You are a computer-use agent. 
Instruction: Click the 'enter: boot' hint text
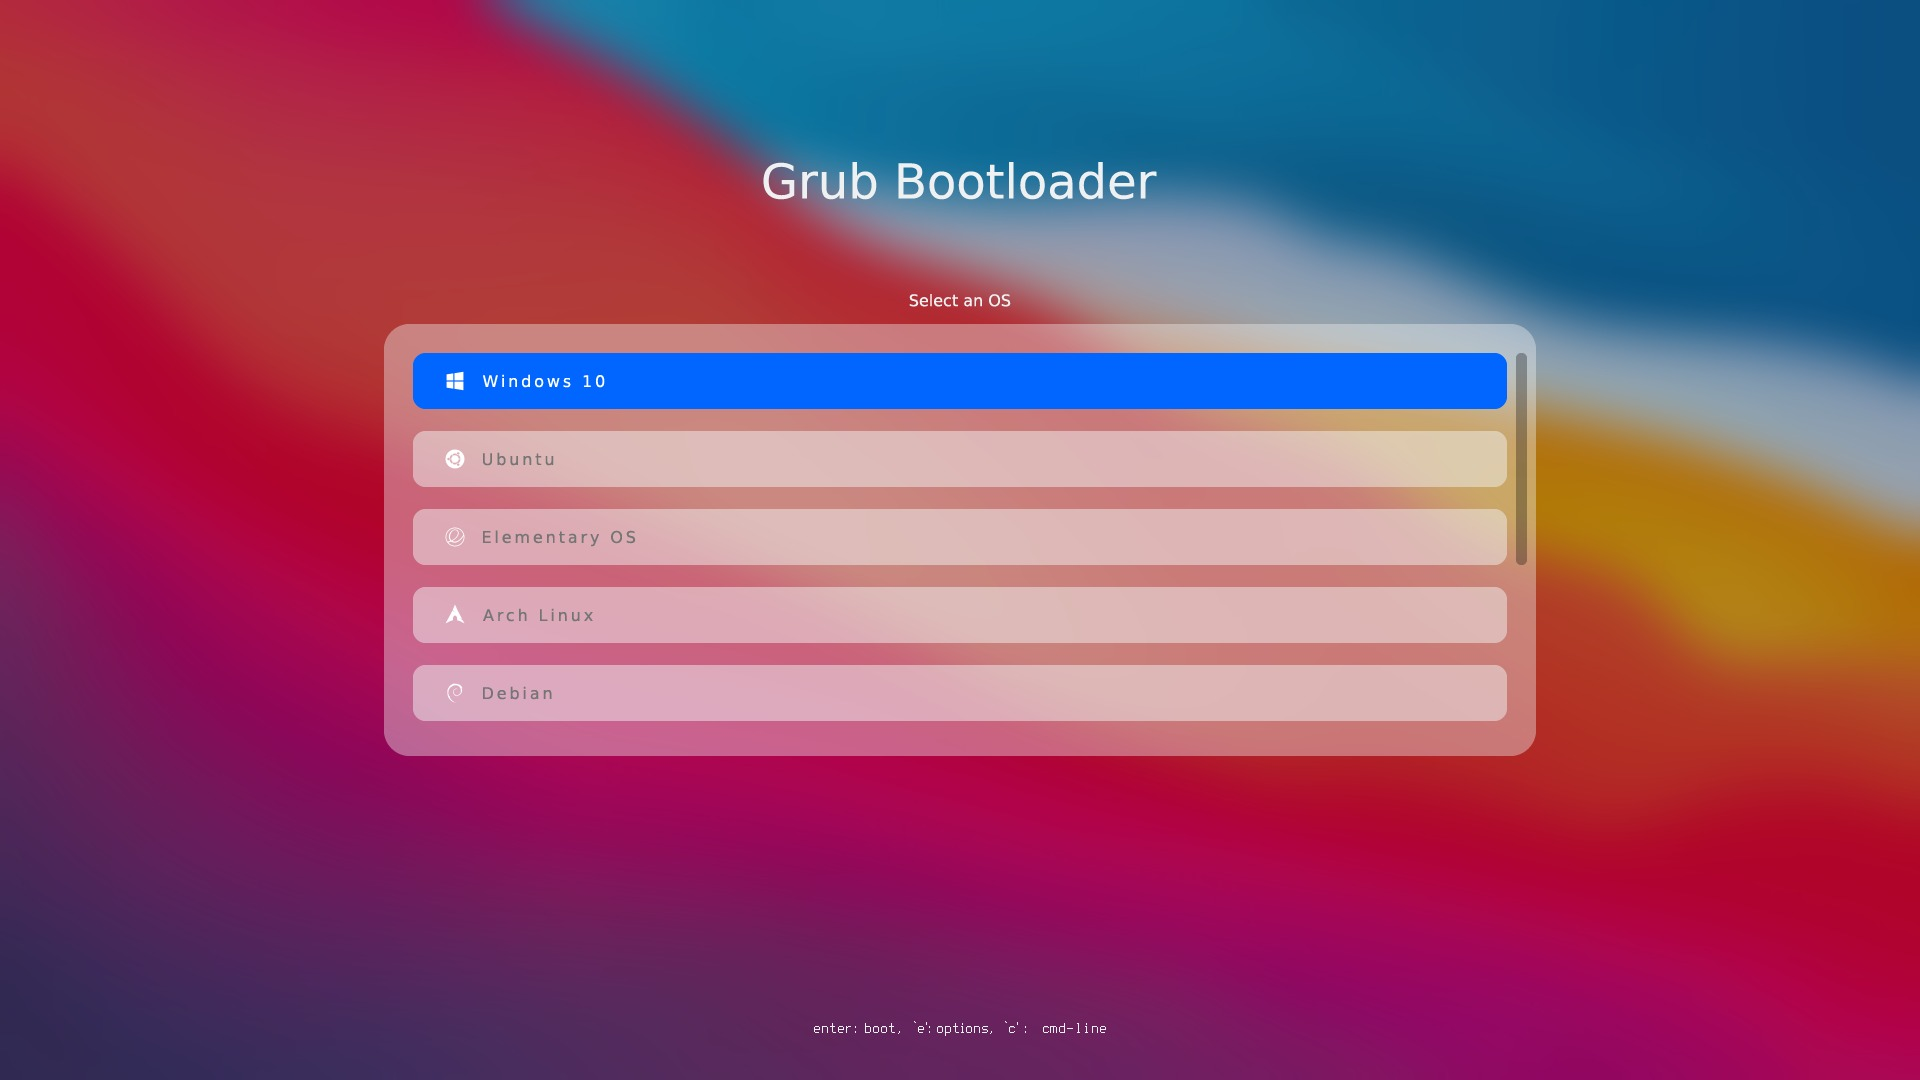click(x=855, y=1028)
